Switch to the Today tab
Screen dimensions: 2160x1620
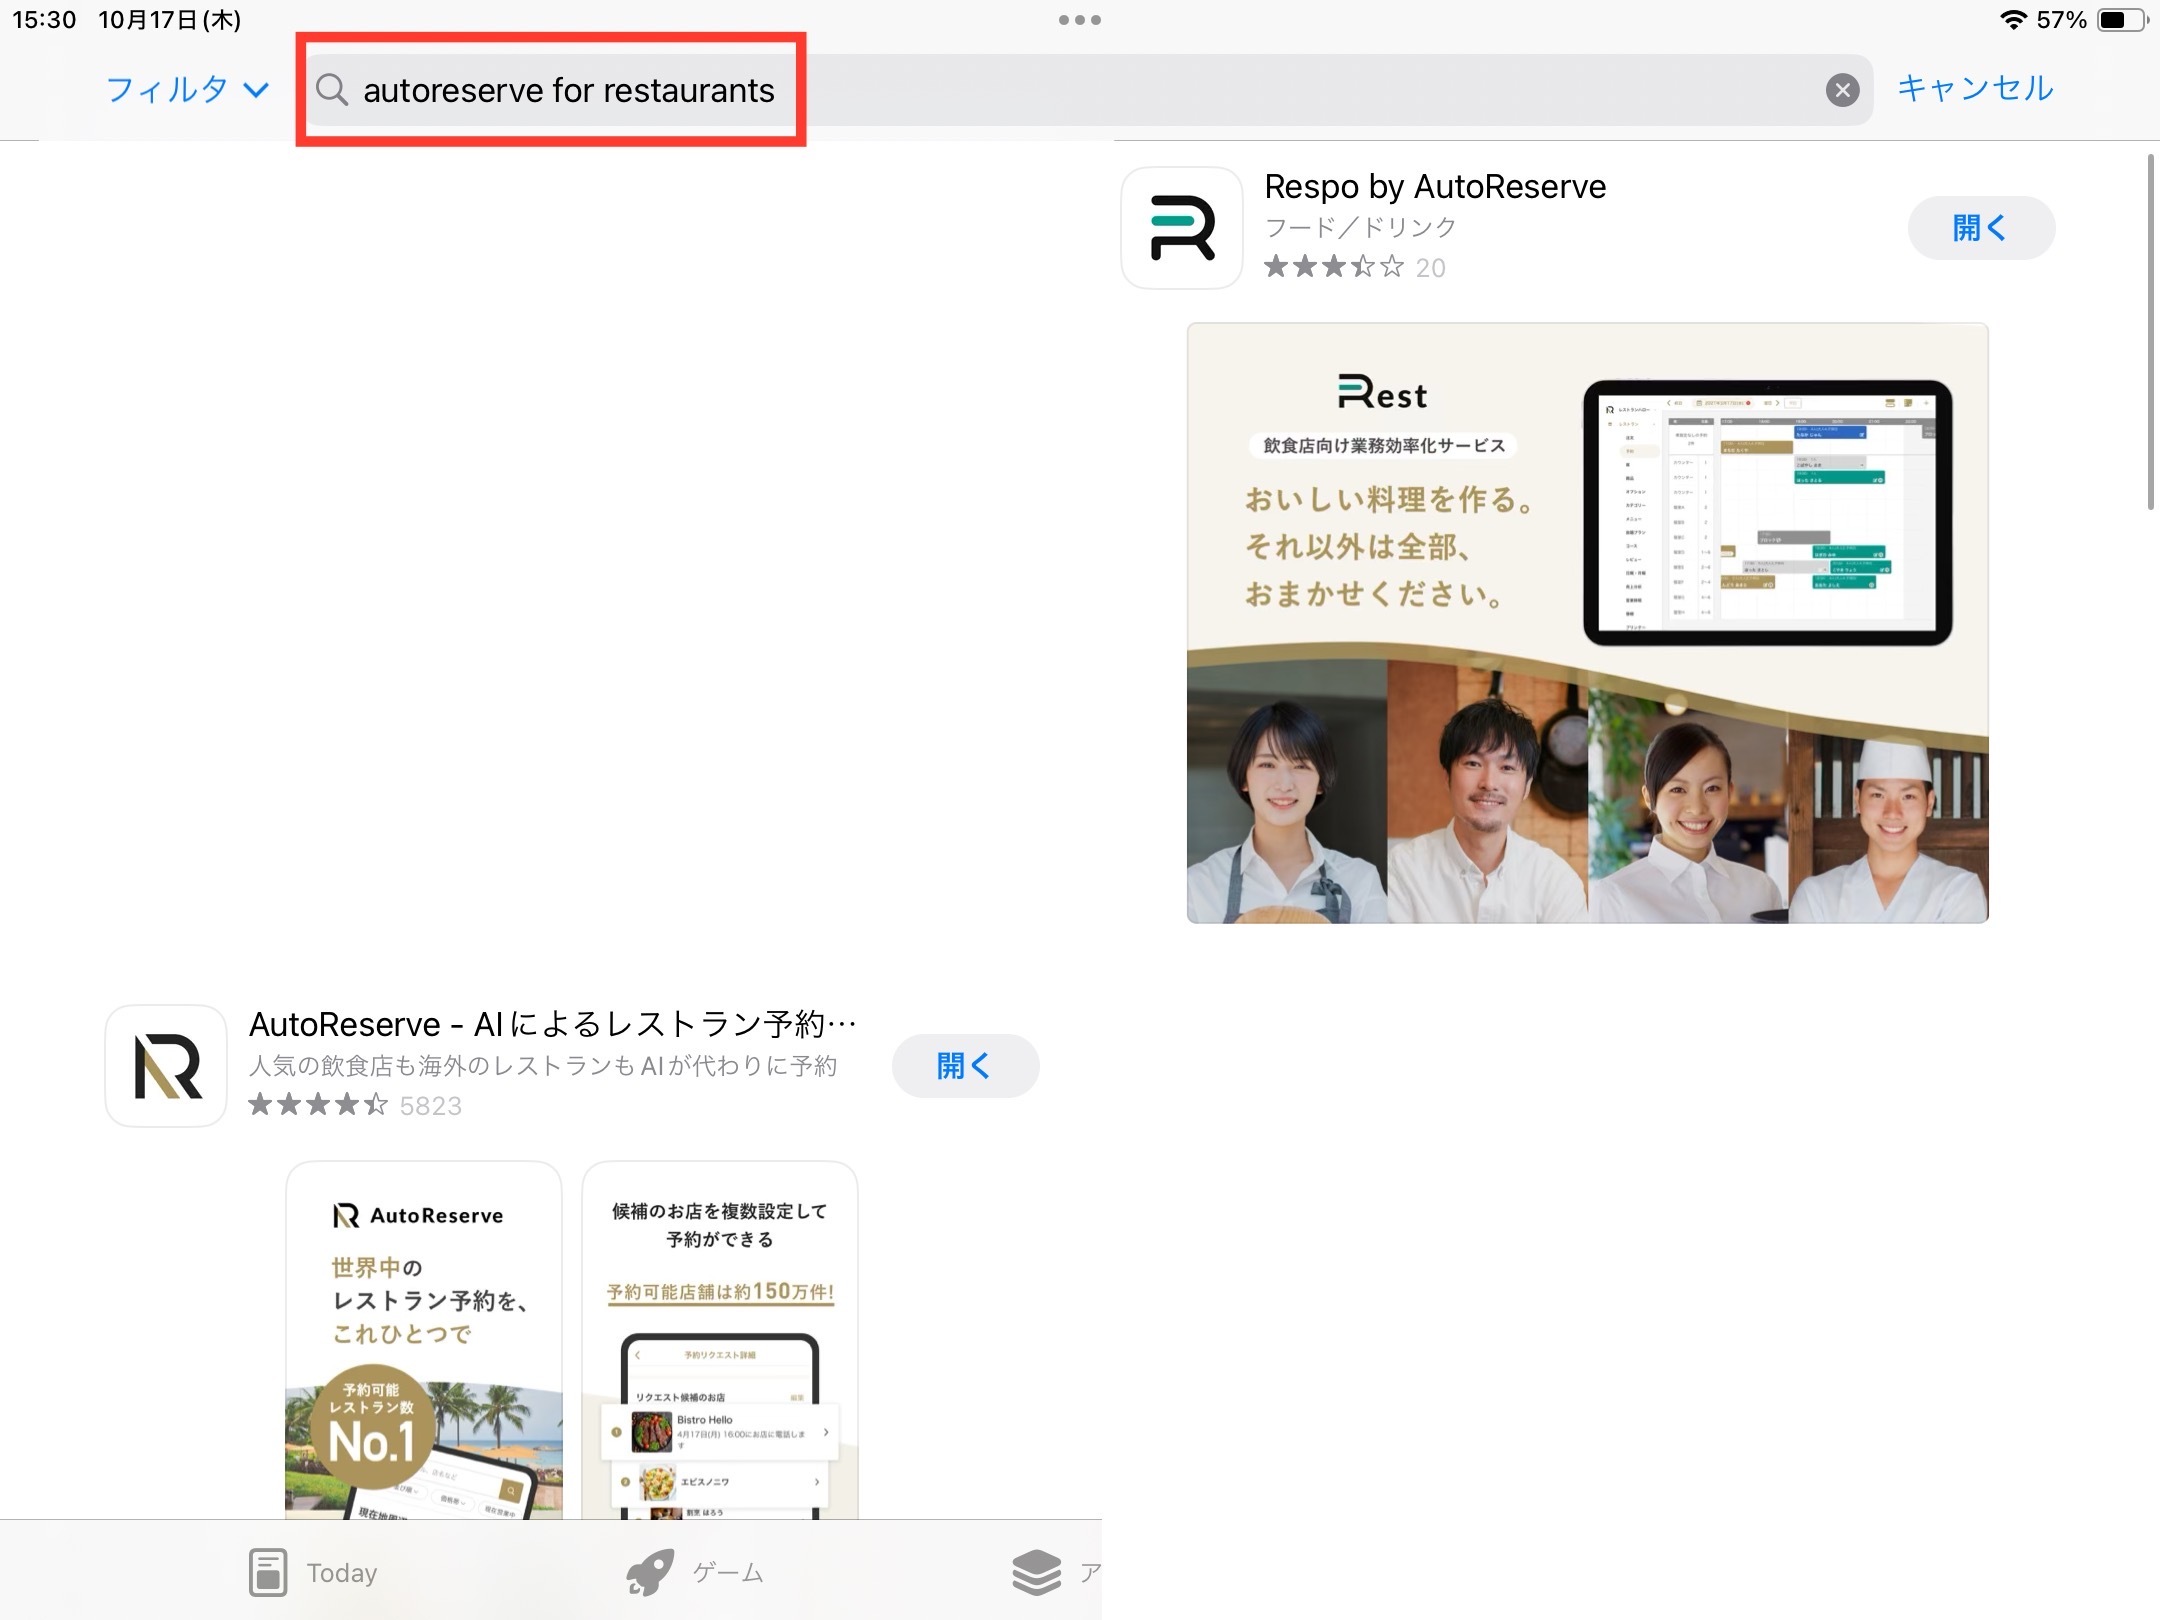(x=313, y=1572)
